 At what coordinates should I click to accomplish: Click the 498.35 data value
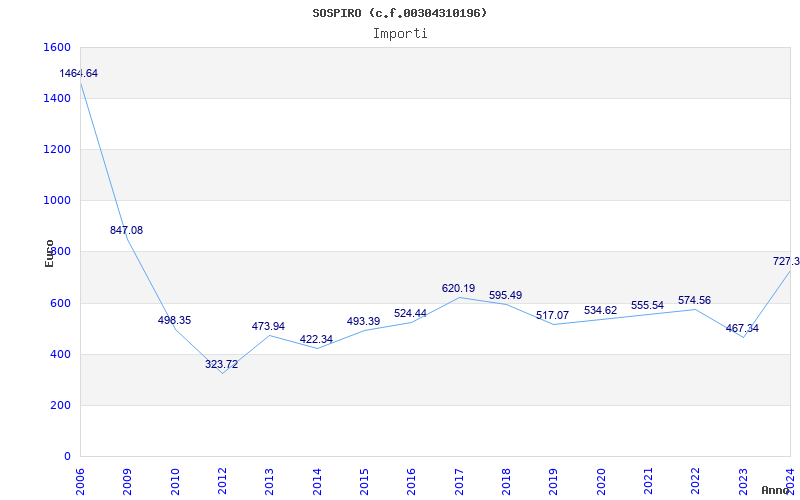coord(174,320)
